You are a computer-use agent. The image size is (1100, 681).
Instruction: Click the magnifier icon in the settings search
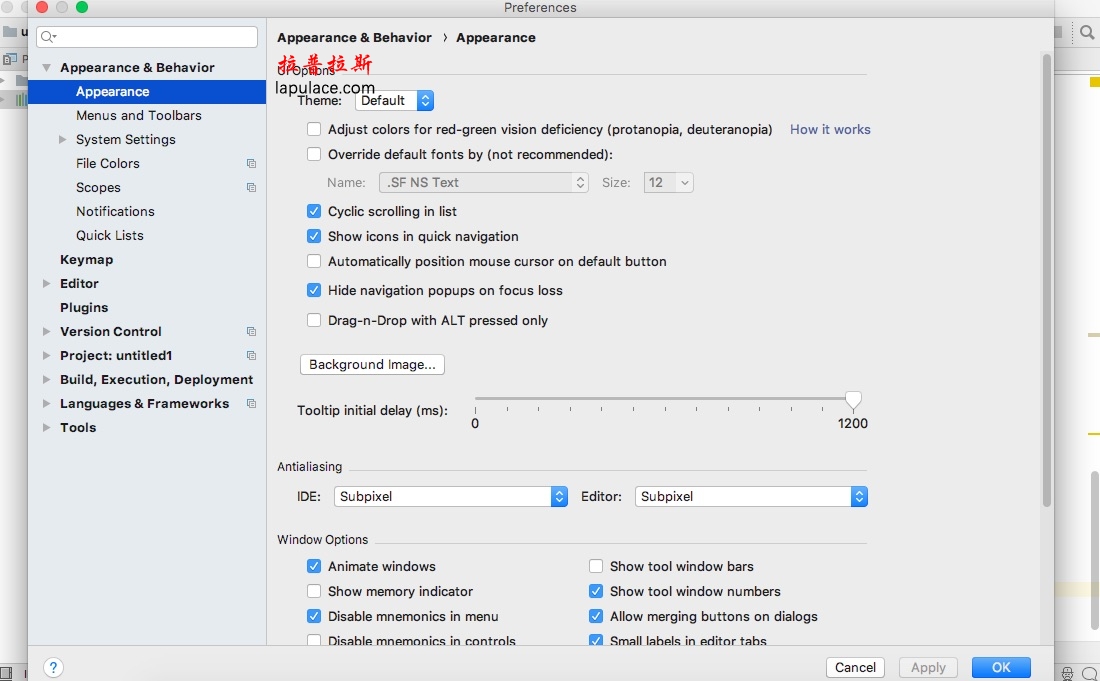pos(48,37)
